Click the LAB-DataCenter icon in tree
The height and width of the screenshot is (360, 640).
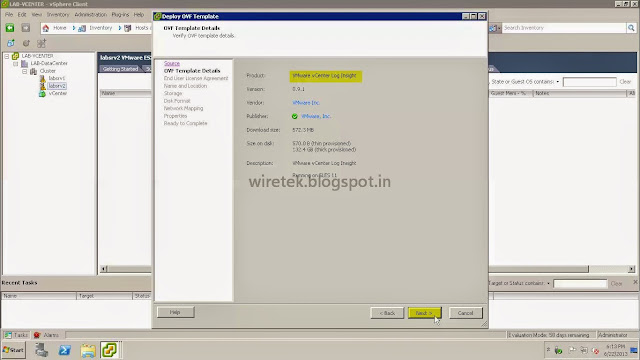[x=24, y=63]
